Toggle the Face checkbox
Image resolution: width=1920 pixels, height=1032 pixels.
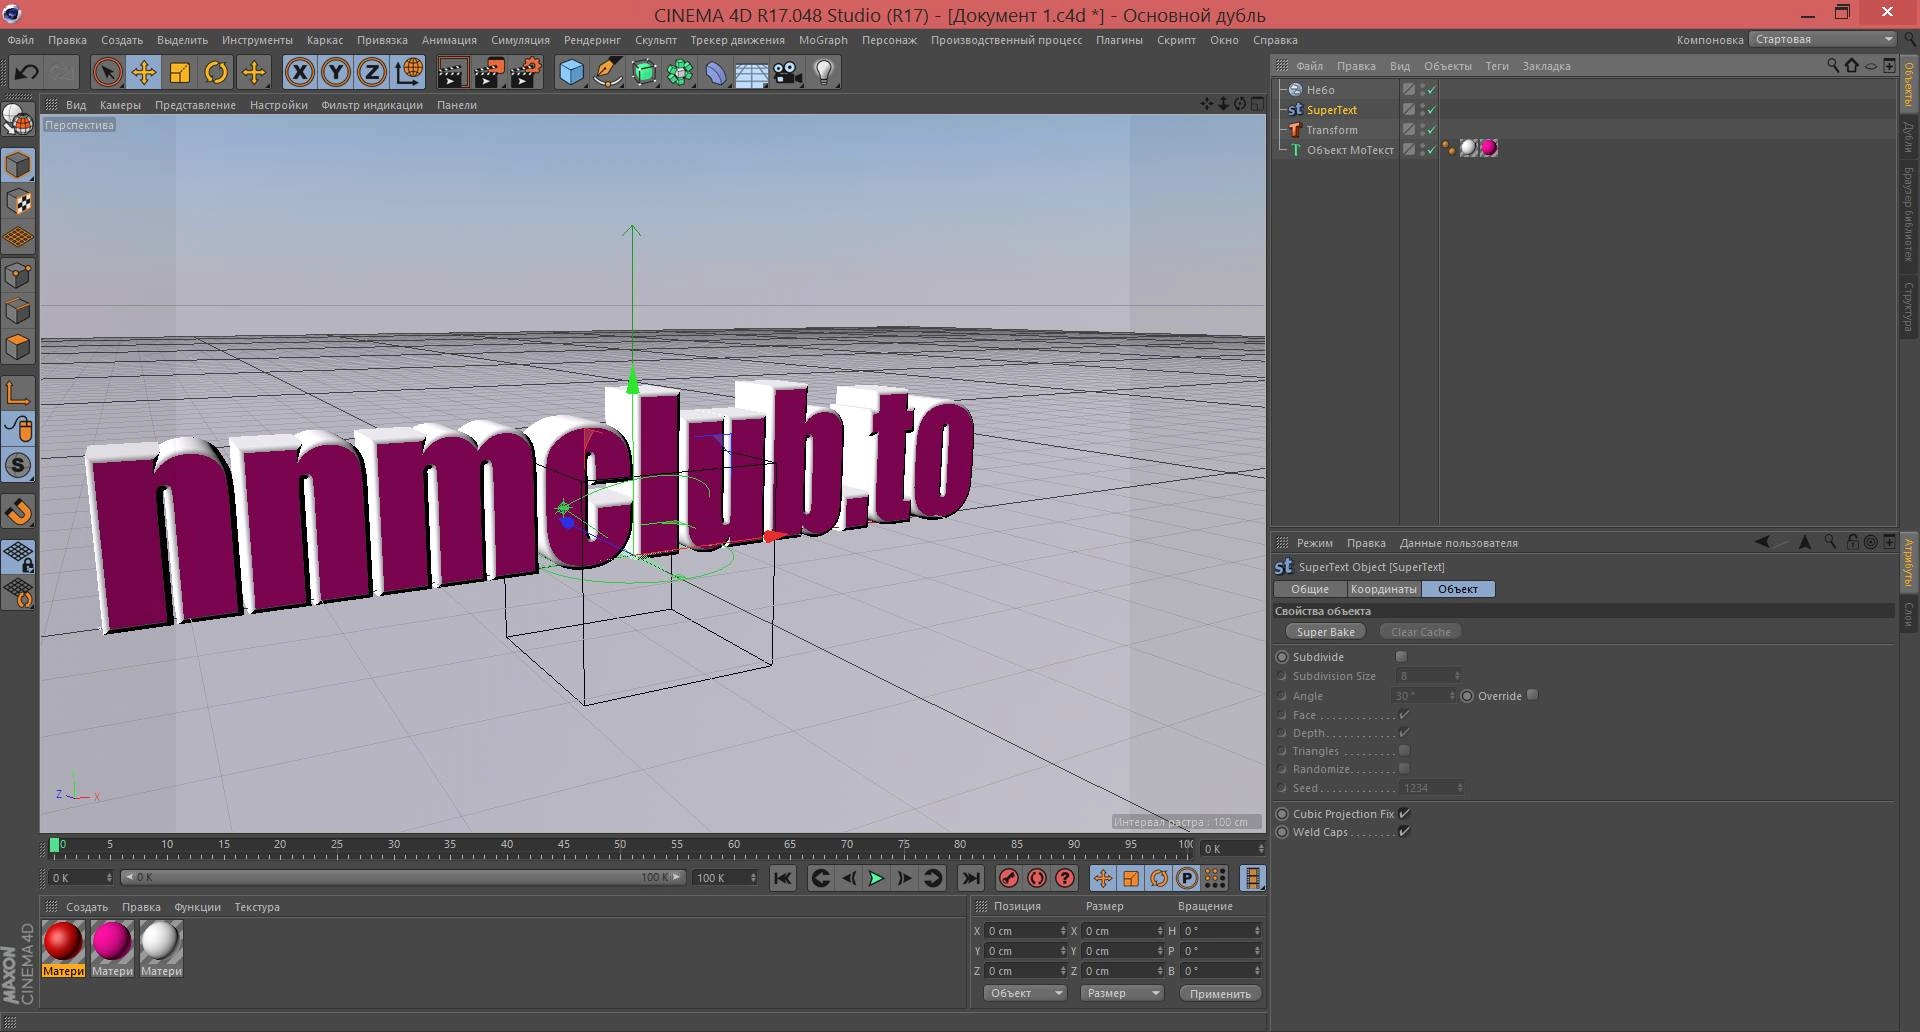[1404, 714]
